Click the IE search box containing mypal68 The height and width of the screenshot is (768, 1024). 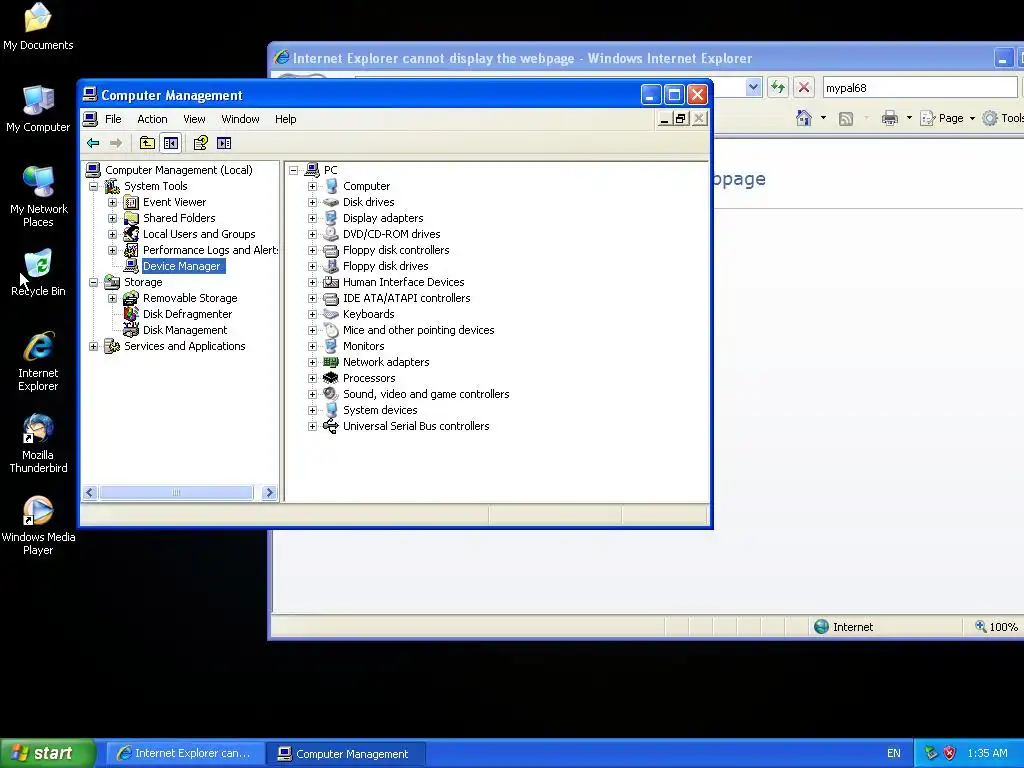click(x=920, y=88)
